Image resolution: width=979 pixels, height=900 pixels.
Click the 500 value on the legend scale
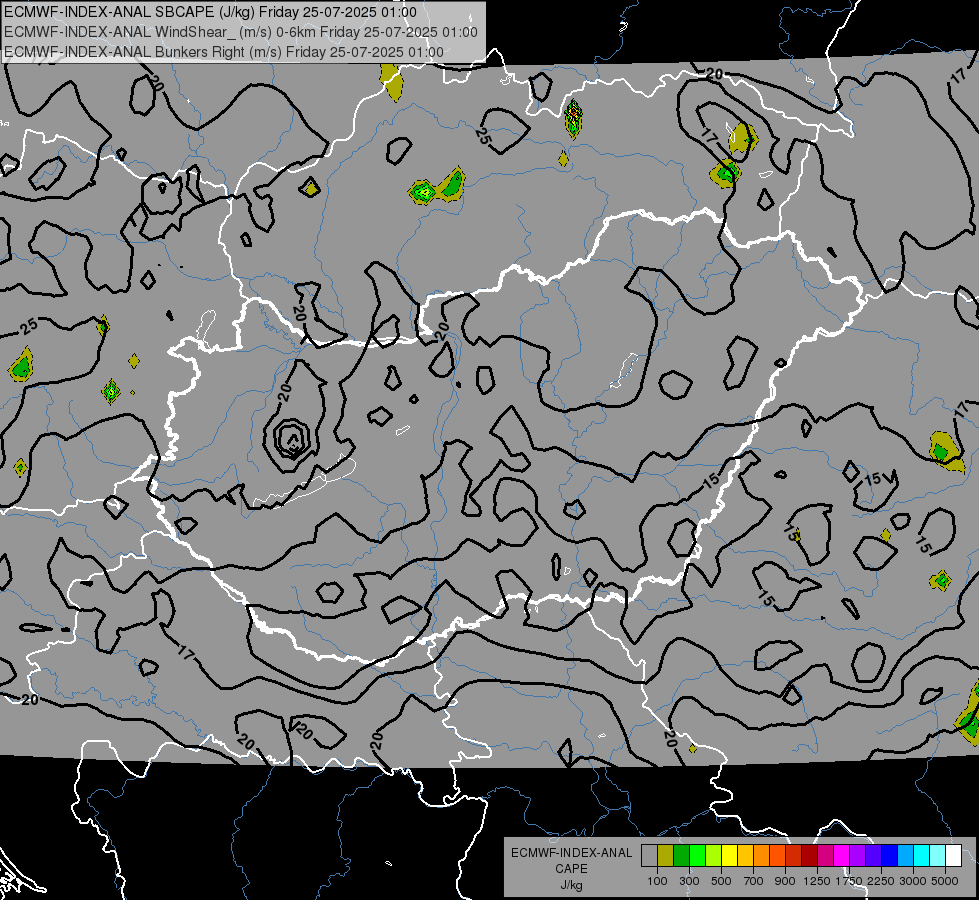pyautogui.click(x=721, y=881)
